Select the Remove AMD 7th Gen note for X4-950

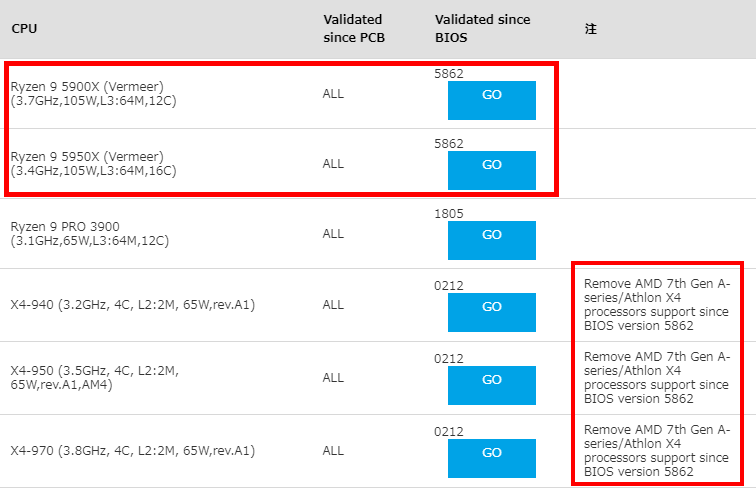click(657, 378)
